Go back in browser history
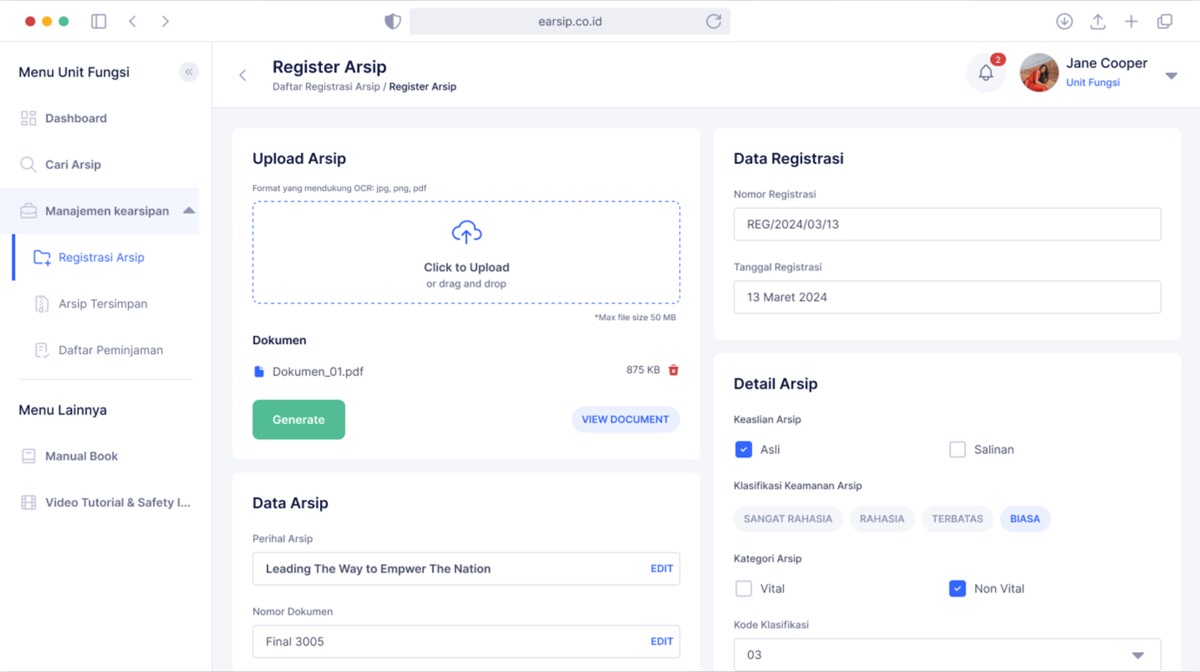This screenshot has width=1200, height=672. coord(132,21)
